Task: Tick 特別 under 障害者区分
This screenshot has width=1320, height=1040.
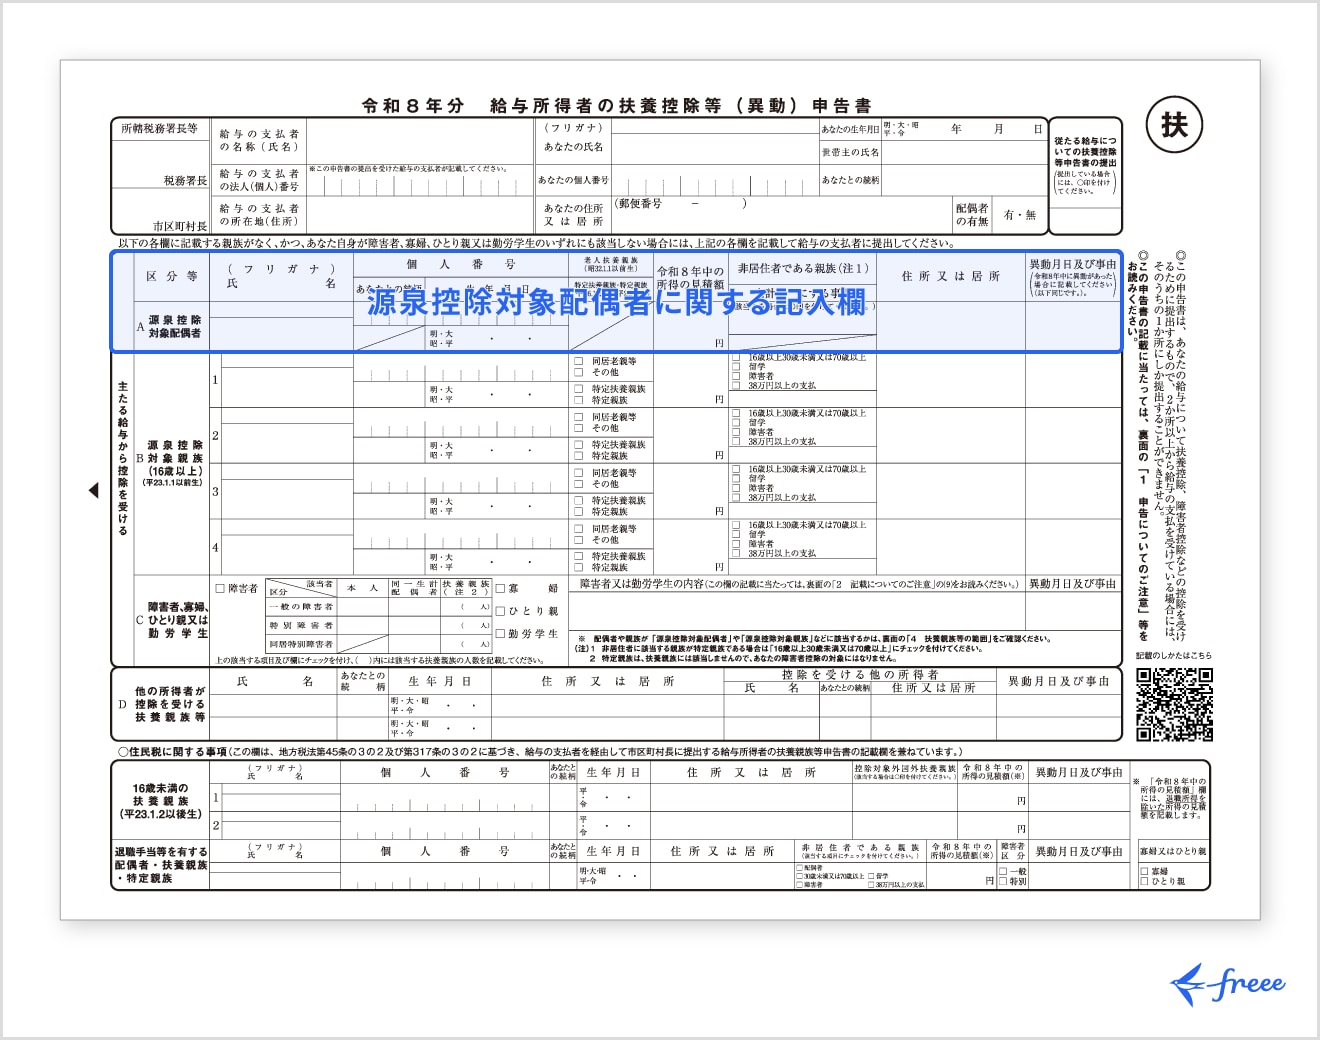Action: pos(1003,881)
